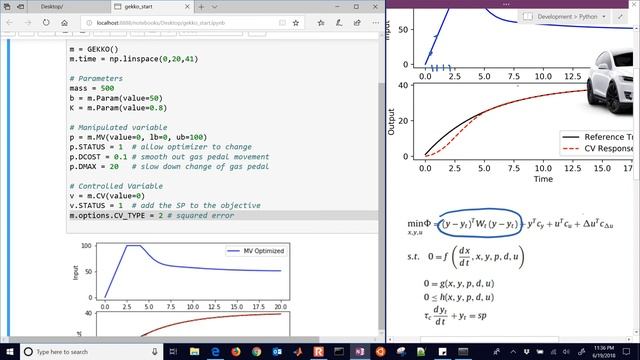Open OneNote from taskbar
The image size is (640, 360).
pyautogui.click(x=360, y=351)
